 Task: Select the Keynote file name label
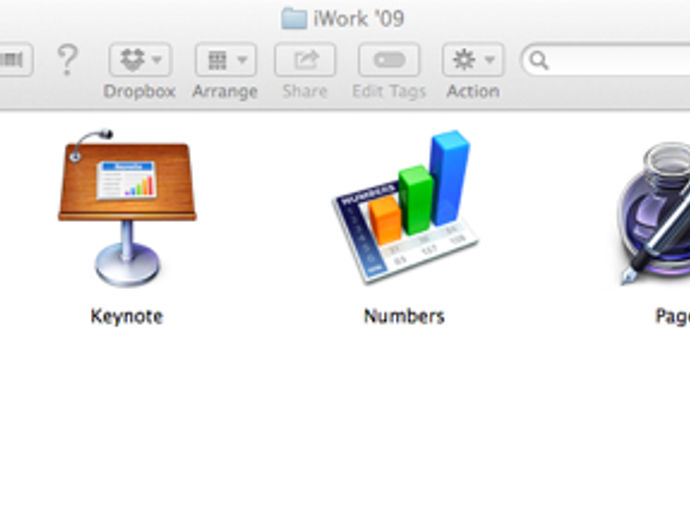tap(127, 316)
